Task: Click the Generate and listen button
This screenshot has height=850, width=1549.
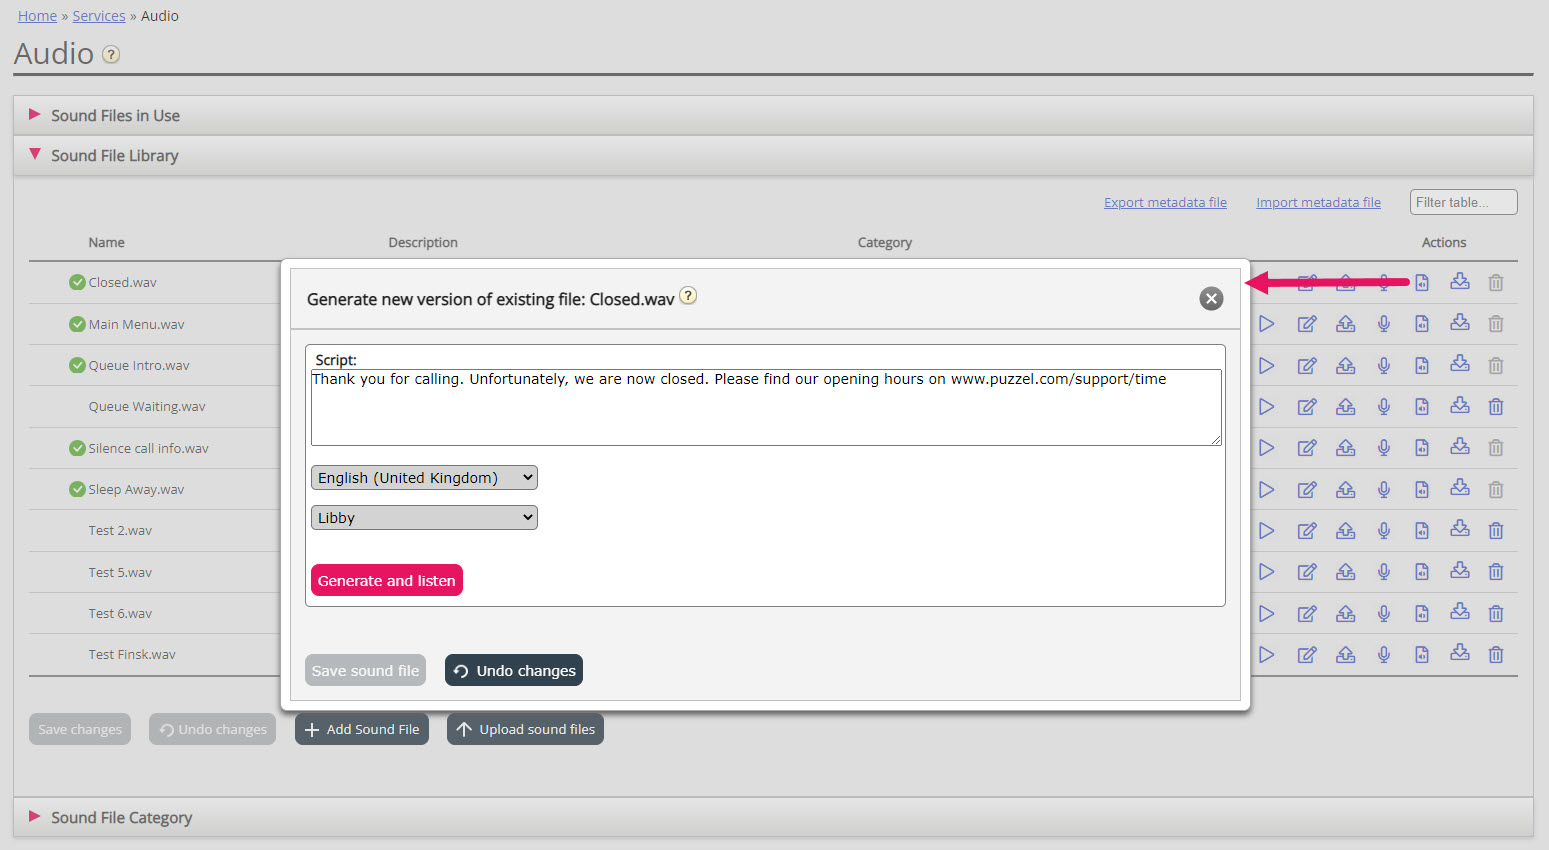Action: 386,581
